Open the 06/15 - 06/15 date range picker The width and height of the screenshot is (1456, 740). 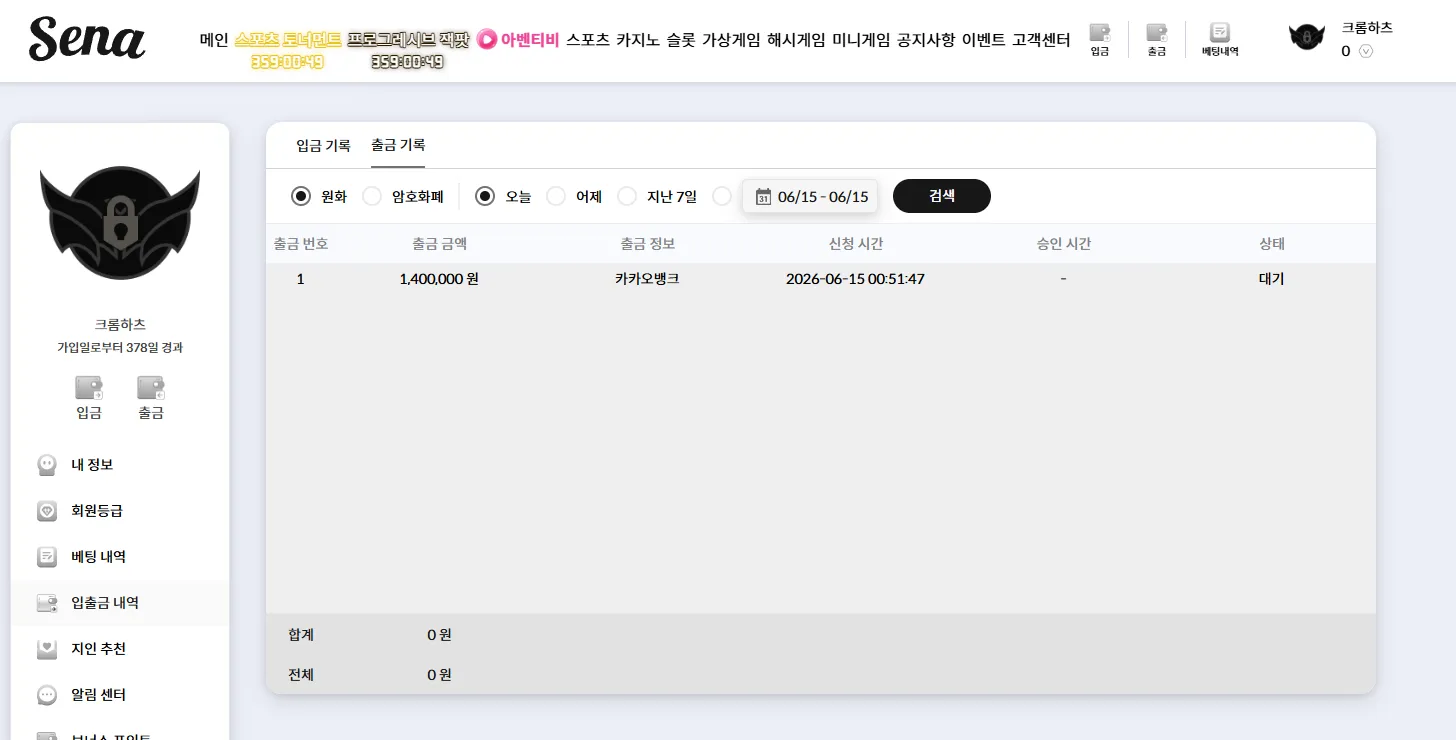tap(810, 196)
